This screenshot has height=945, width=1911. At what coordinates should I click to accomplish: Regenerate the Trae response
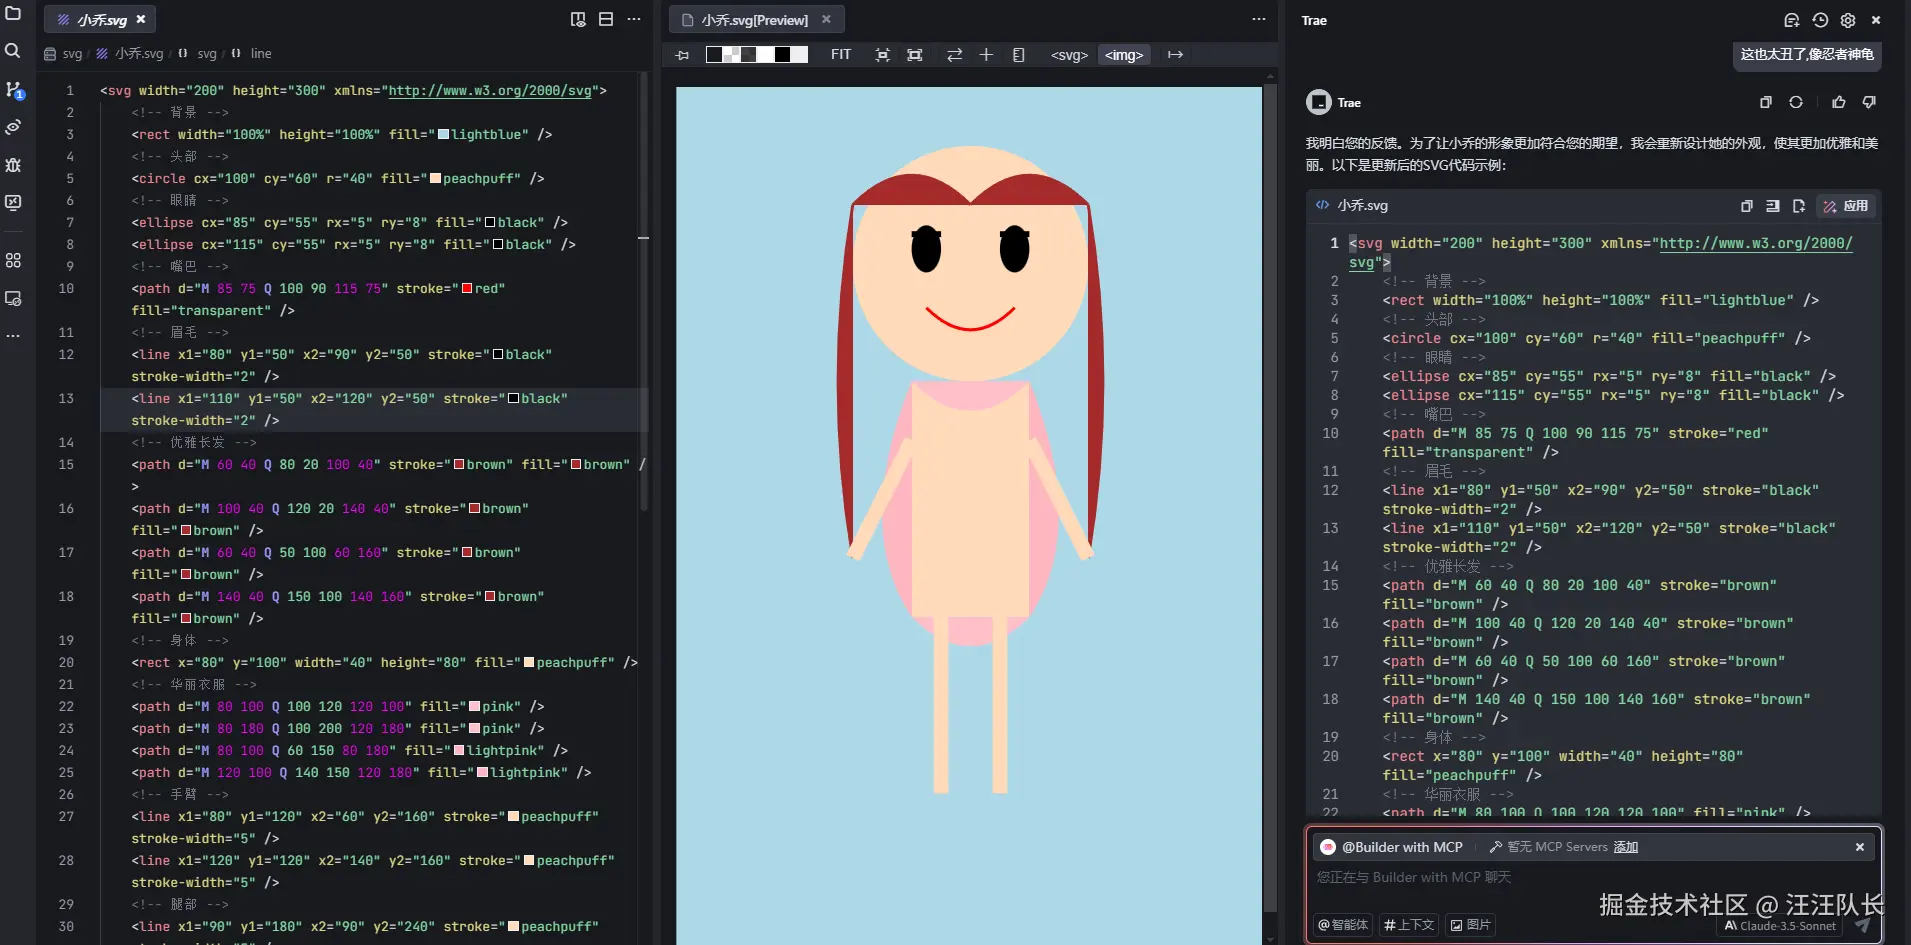tap(1796, 102)
